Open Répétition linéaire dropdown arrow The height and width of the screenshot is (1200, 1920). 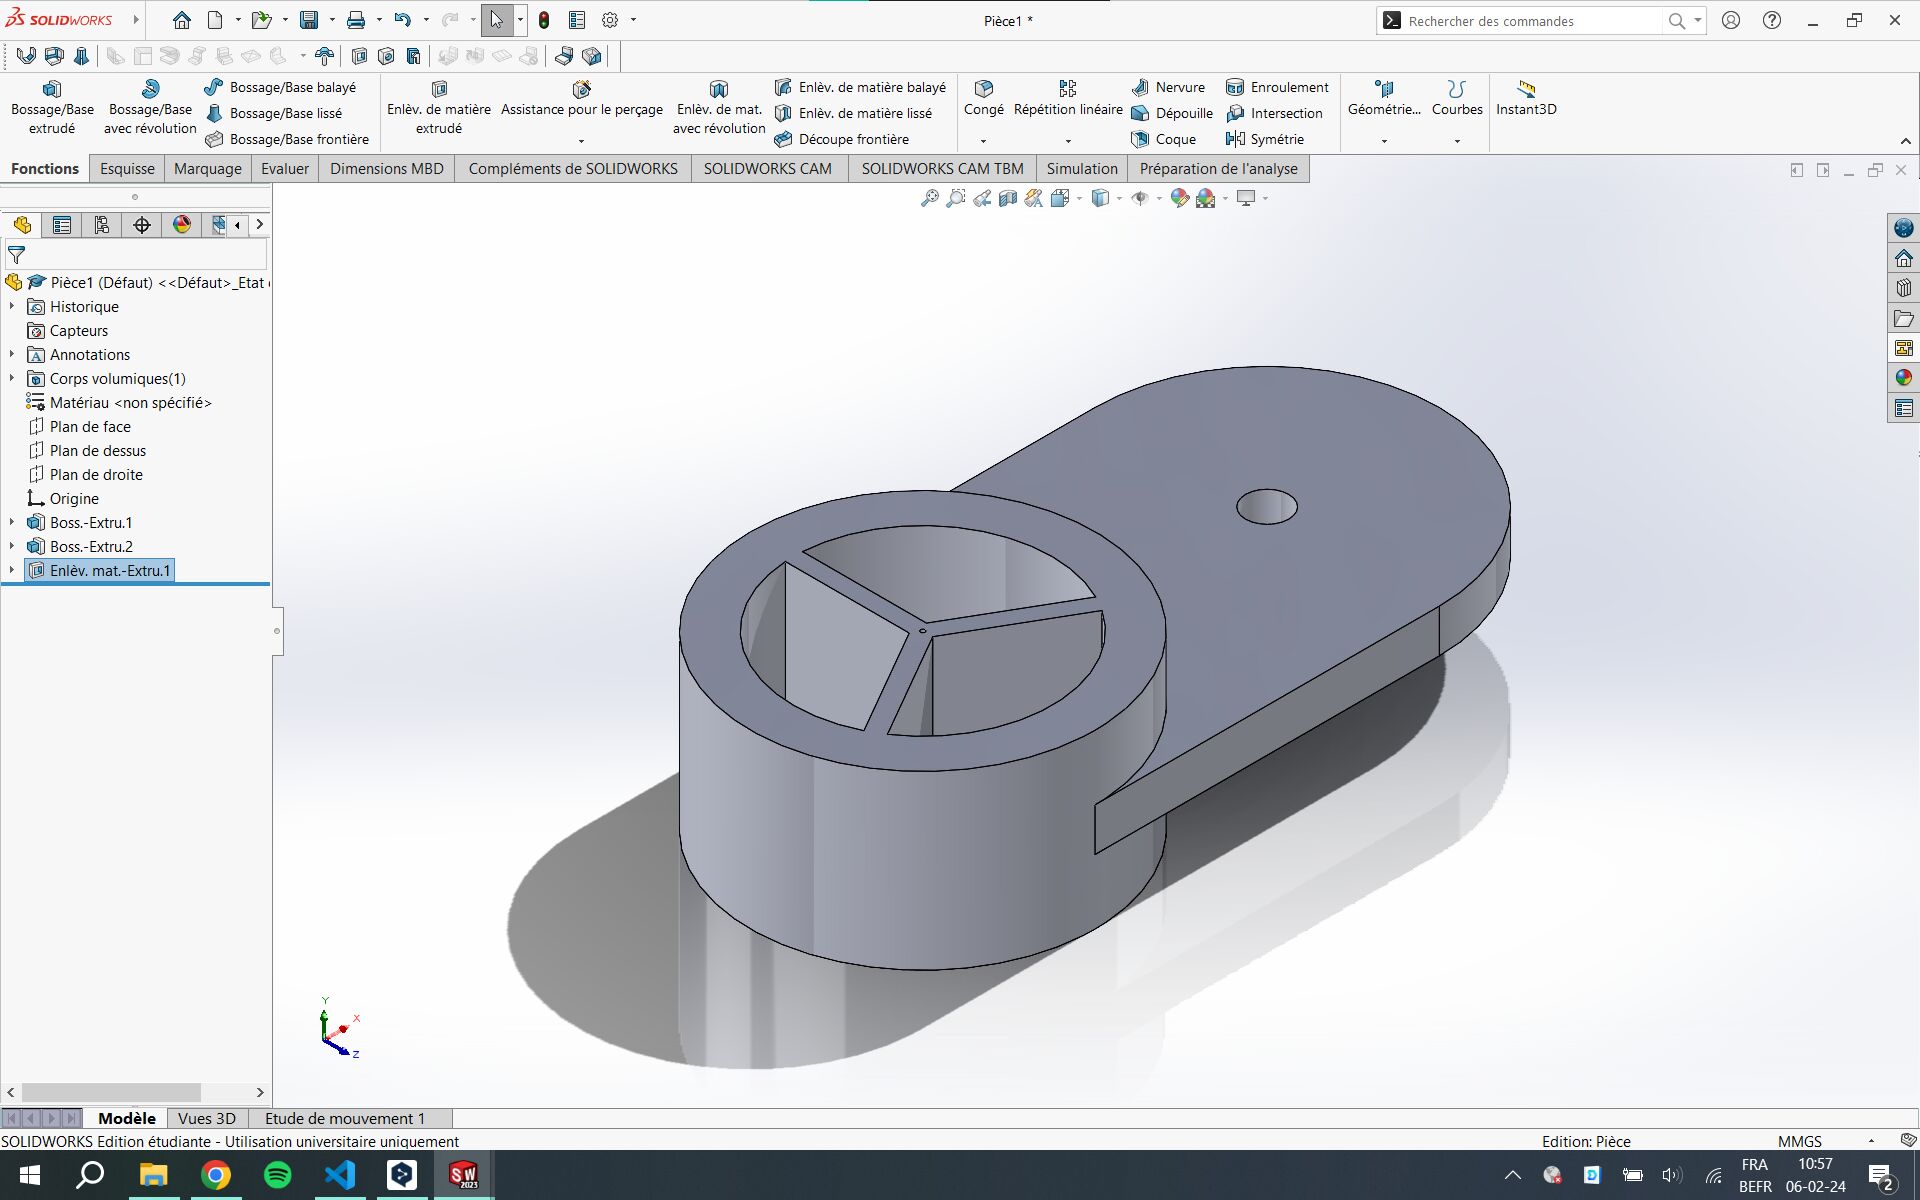(x=1068, y=141)
